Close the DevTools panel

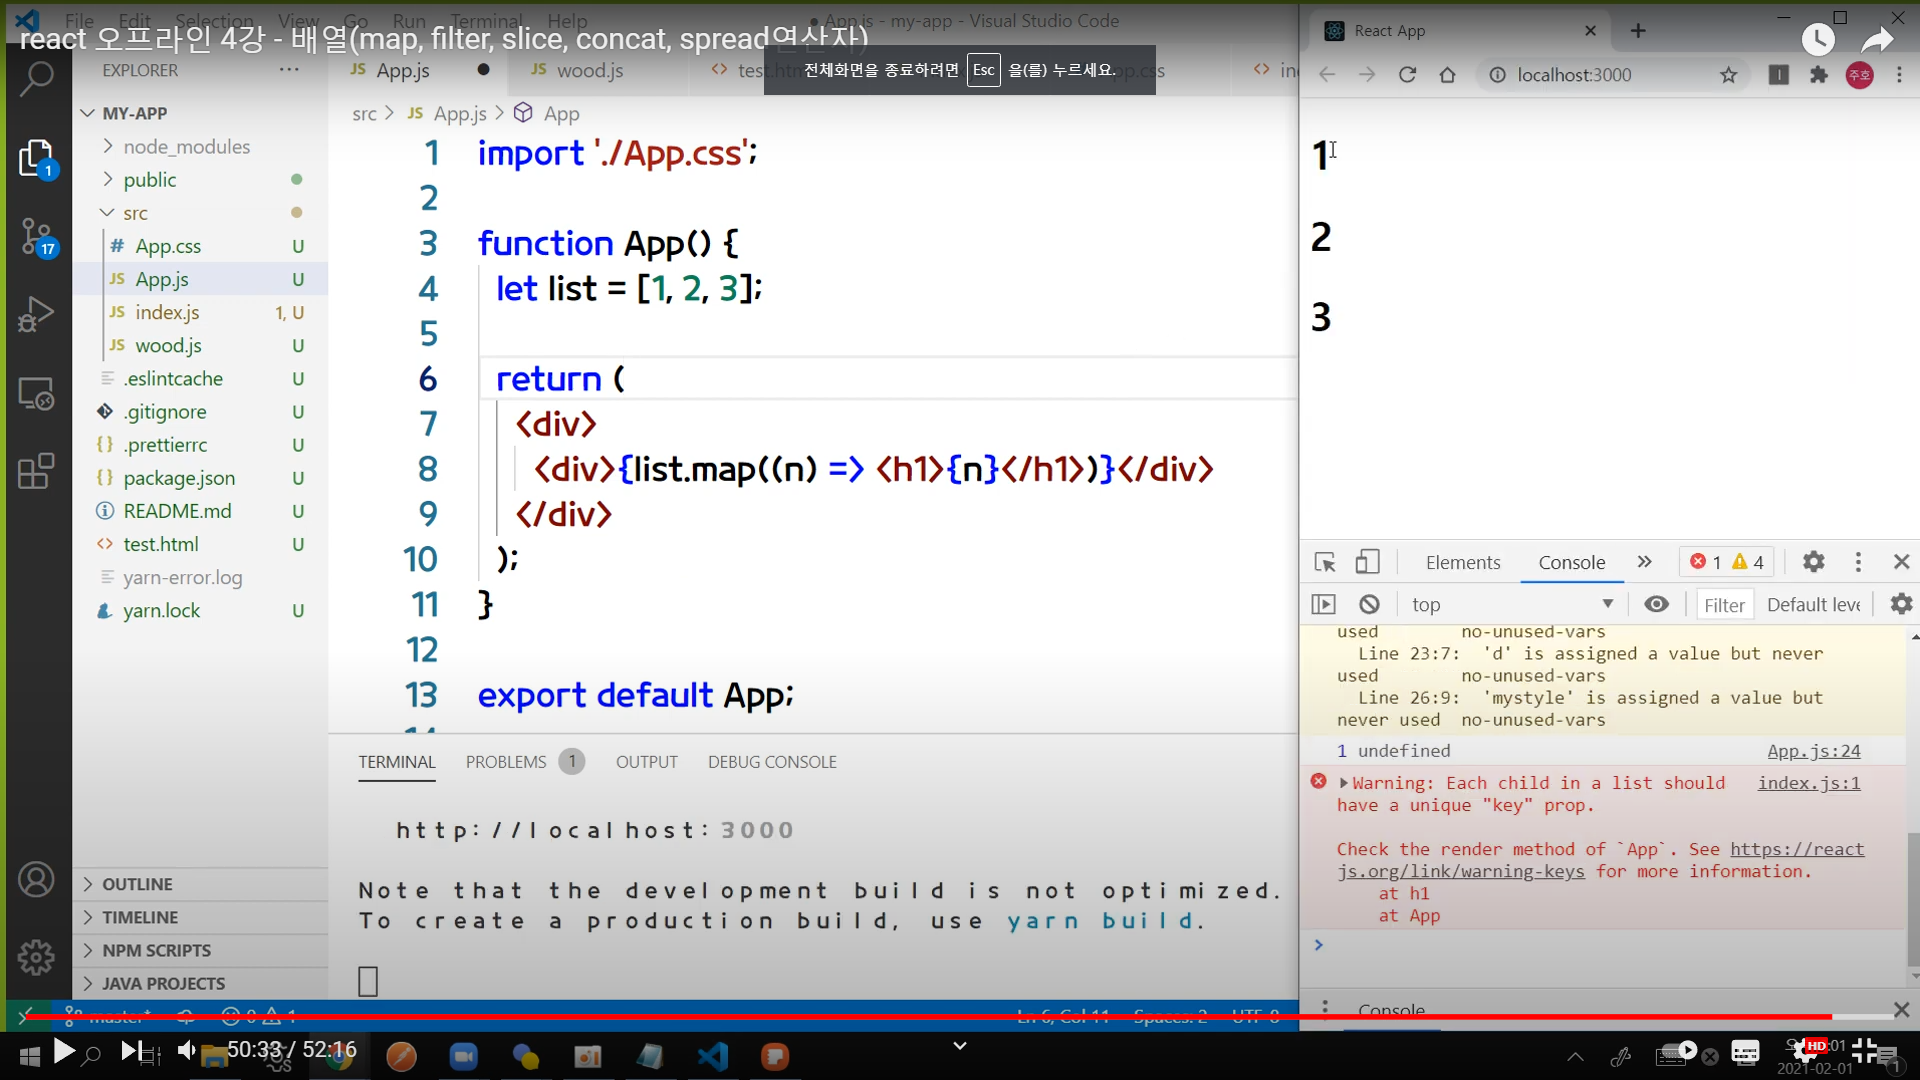(x=1901, y=562)
